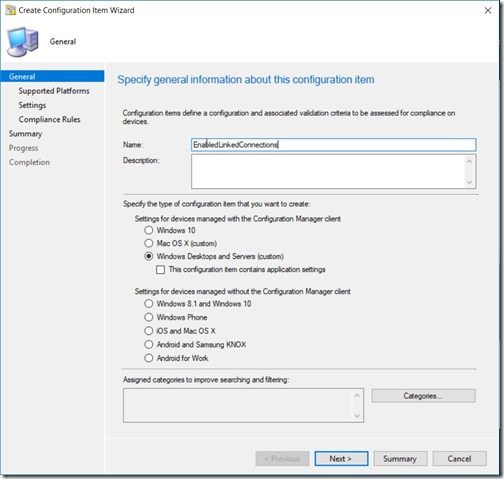Click the Completion step in sidebar
Viewport: 504px width, 479px height.
(29, 162)
